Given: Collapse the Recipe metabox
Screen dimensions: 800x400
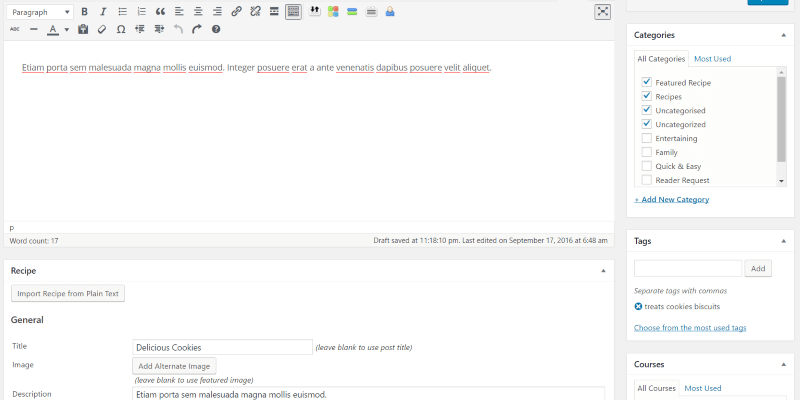Looking at the screenshot, I should (x=603, y=271).
